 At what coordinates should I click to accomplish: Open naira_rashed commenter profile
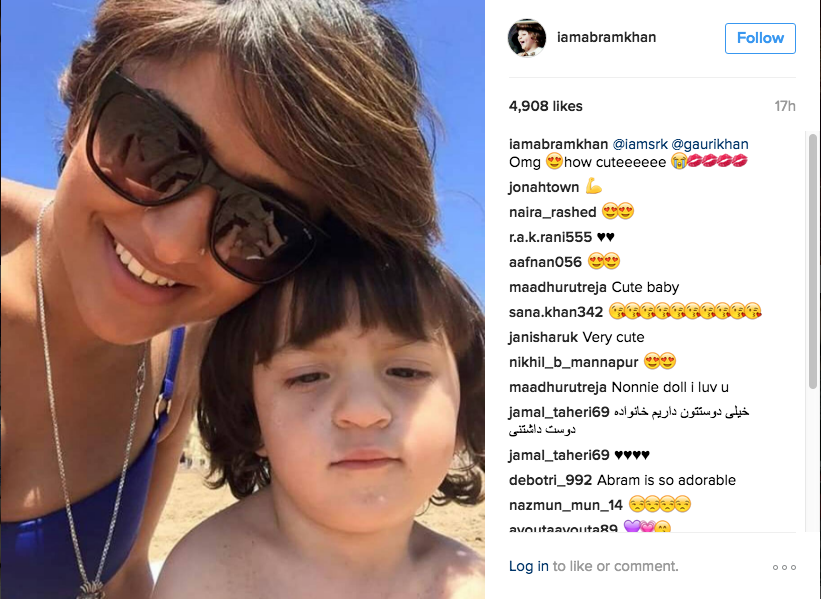[552, 212]
